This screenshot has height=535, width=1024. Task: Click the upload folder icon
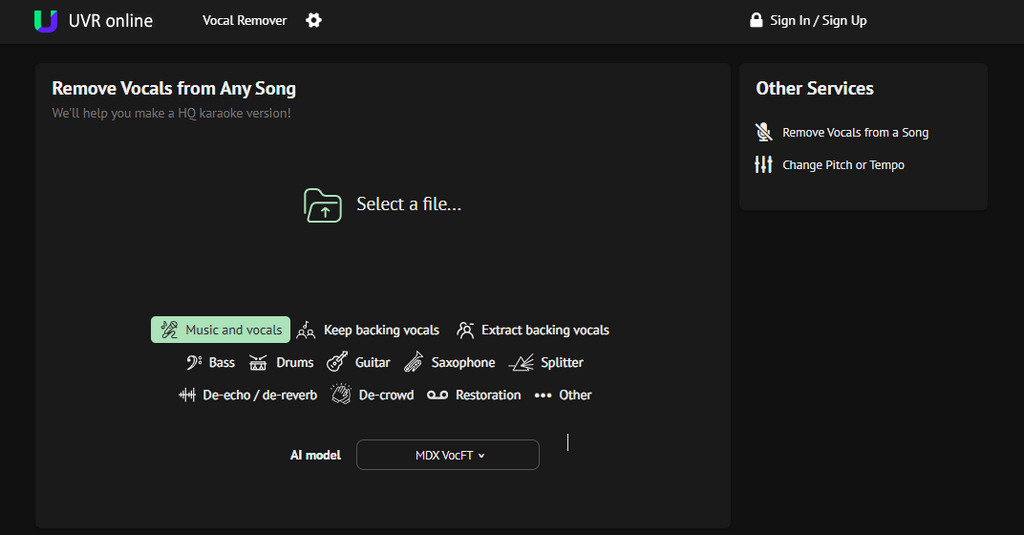point(323,205)
